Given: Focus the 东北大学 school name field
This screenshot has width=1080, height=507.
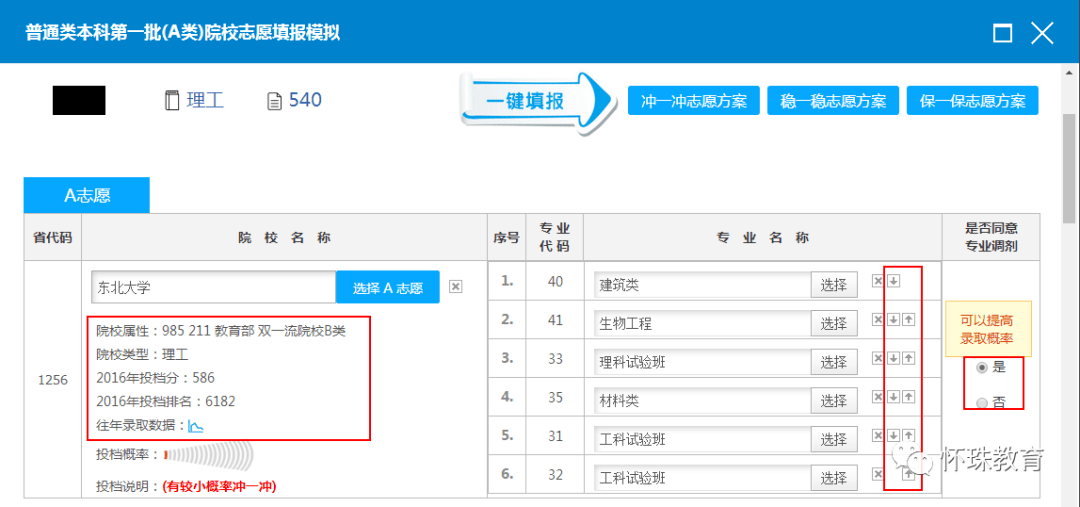Looking at the screenshot, I should (x=214, y=287).
